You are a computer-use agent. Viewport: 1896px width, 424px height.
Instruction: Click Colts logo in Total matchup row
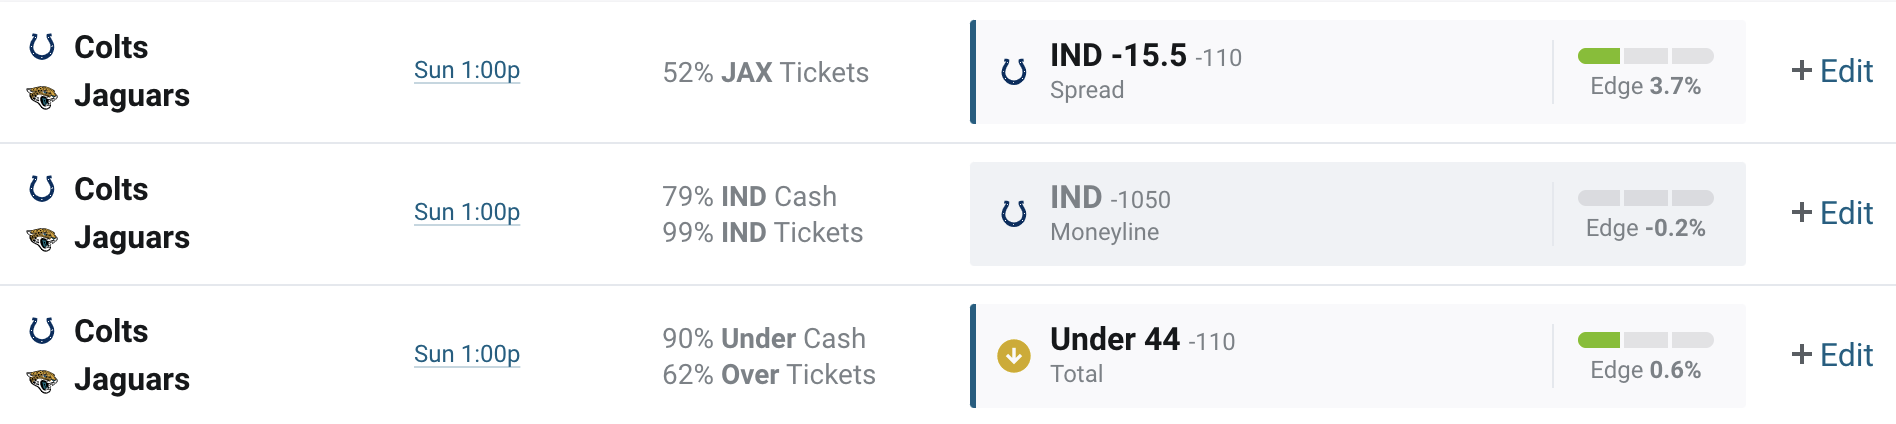click(x=42, y=330)
